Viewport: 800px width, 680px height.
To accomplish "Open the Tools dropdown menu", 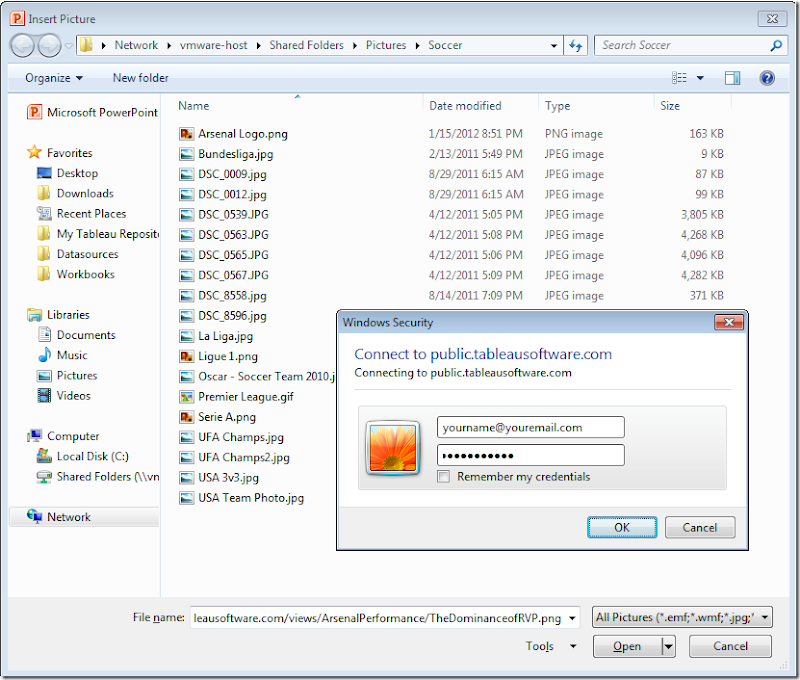I will coord(551,646).
